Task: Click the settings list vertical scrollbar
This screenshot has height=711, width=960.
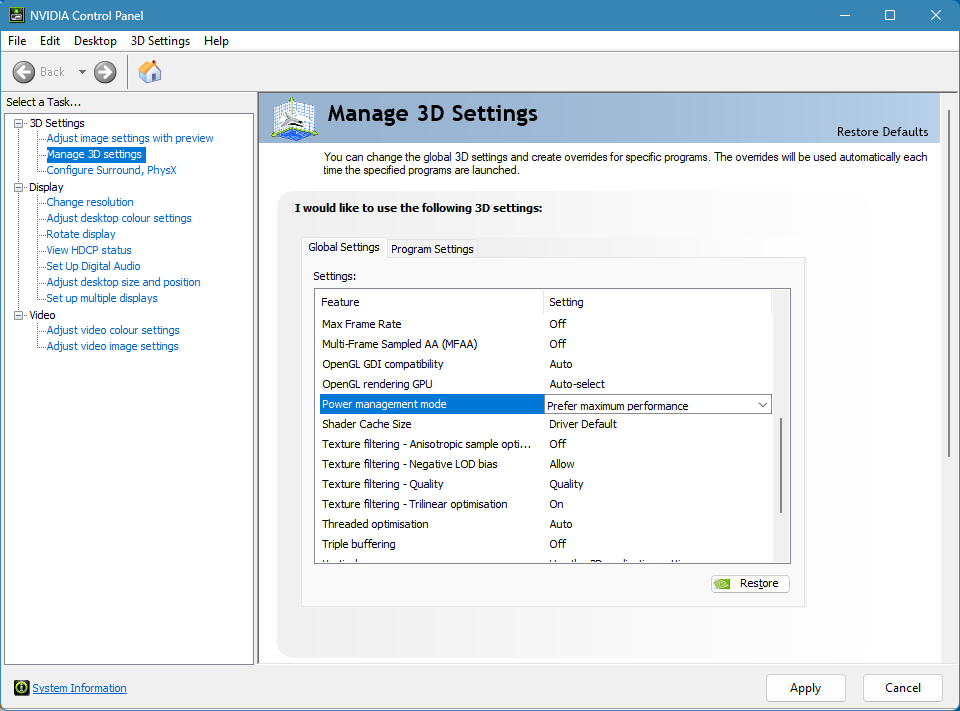Action: (x=782, y=466)
